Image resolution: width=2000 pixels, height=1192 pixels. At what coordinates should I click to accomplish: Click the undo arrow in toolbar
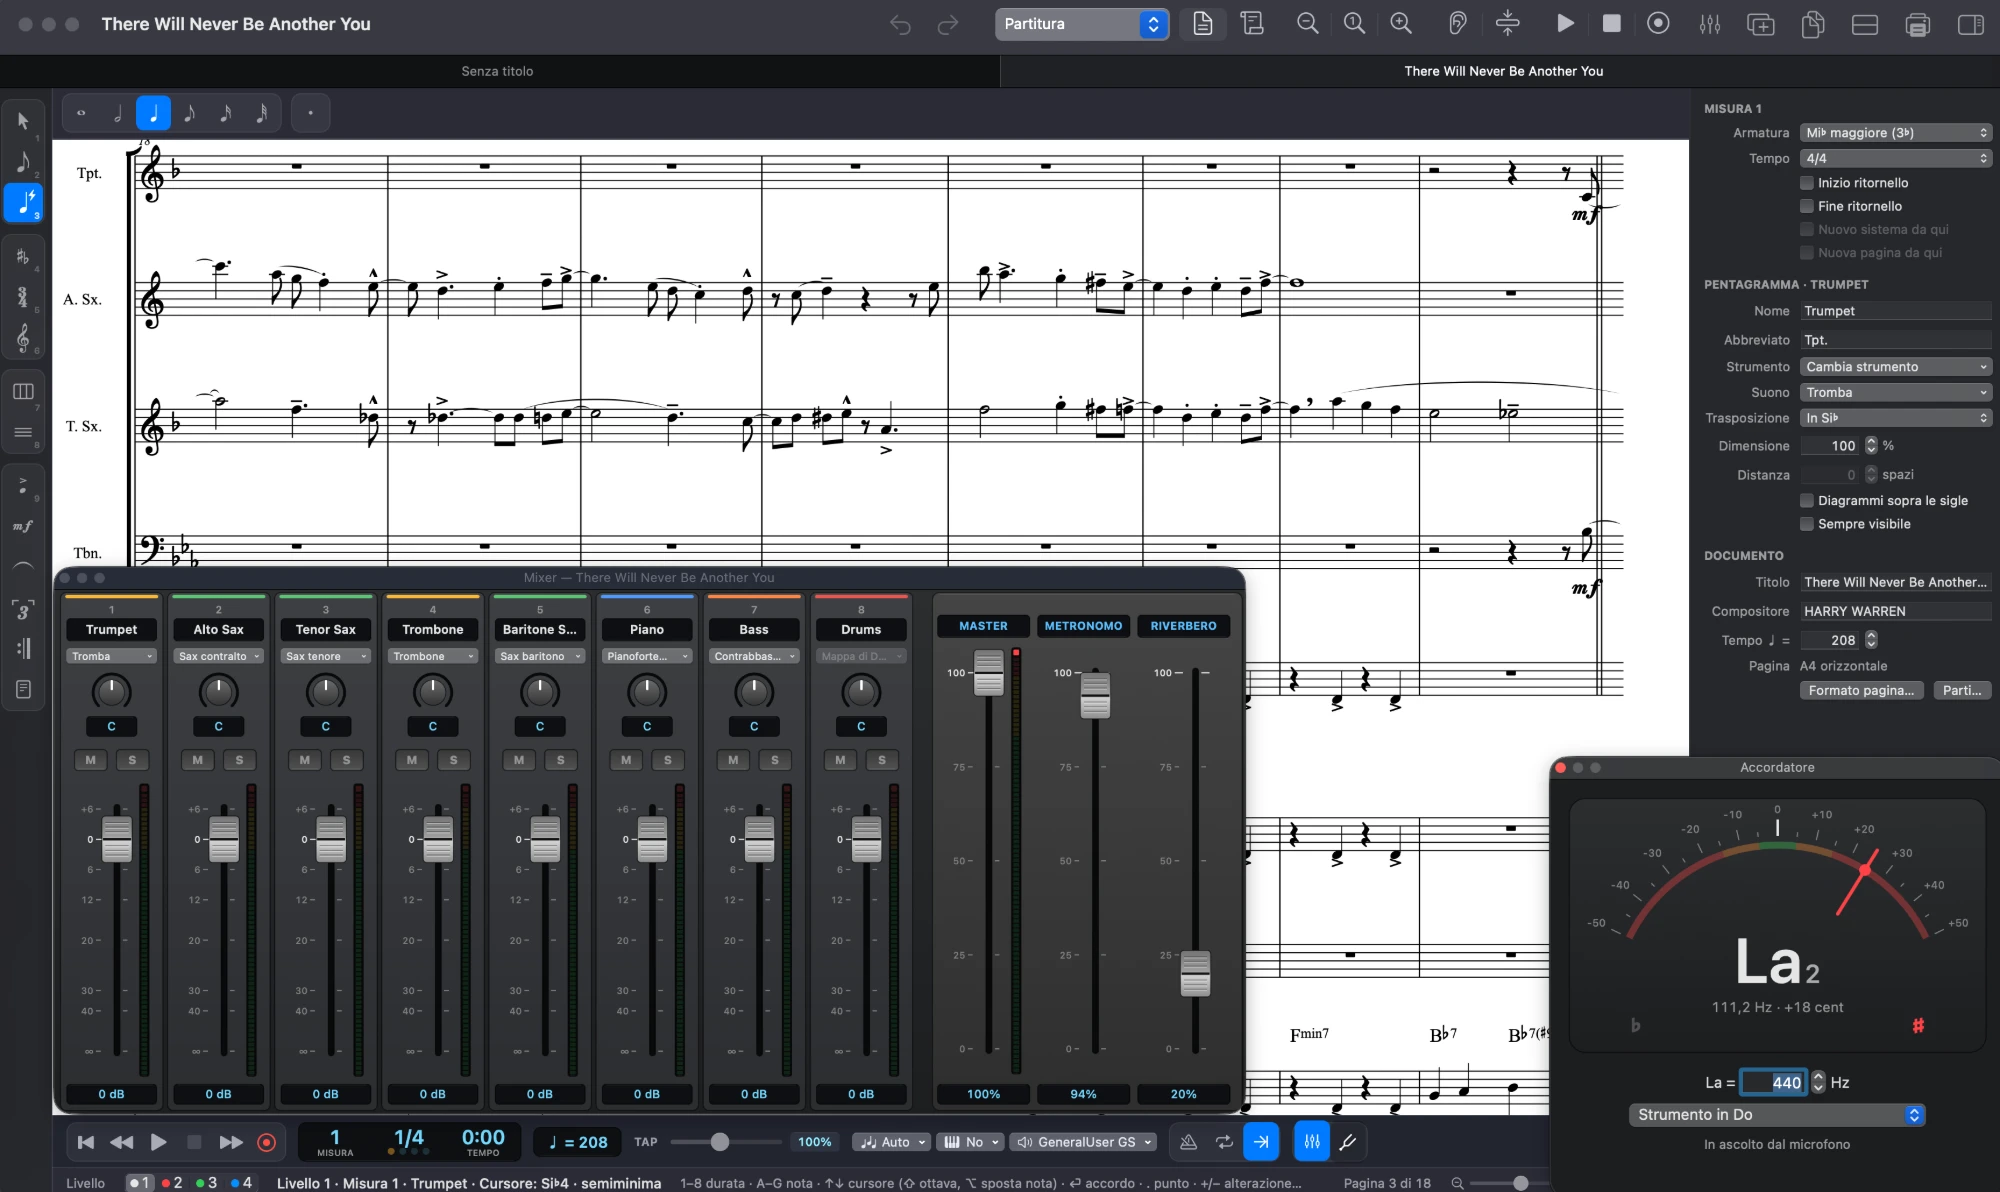coord(900,24)
